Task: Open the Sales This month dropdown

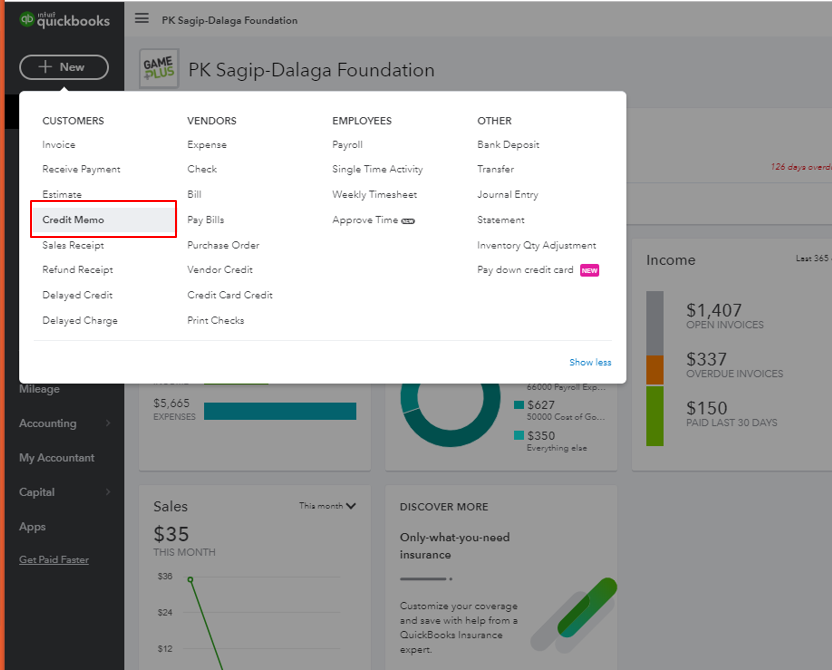Action: pyautogui.click(x=328, y=506)
